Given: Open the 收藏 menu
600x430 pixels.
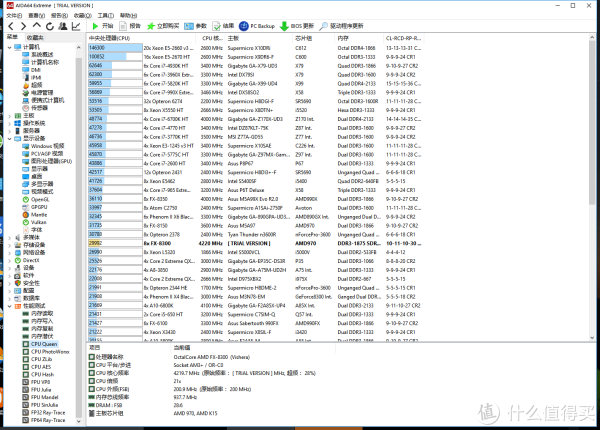Looking at the screenshot, I should click(x=83, y=15).
